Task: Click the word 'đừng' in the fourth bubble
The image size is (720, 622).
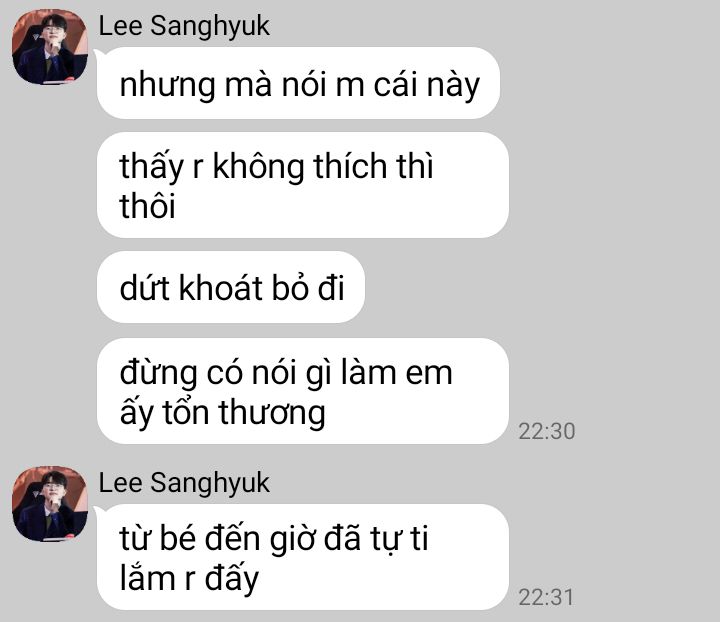Action: (x=158, y=374)
